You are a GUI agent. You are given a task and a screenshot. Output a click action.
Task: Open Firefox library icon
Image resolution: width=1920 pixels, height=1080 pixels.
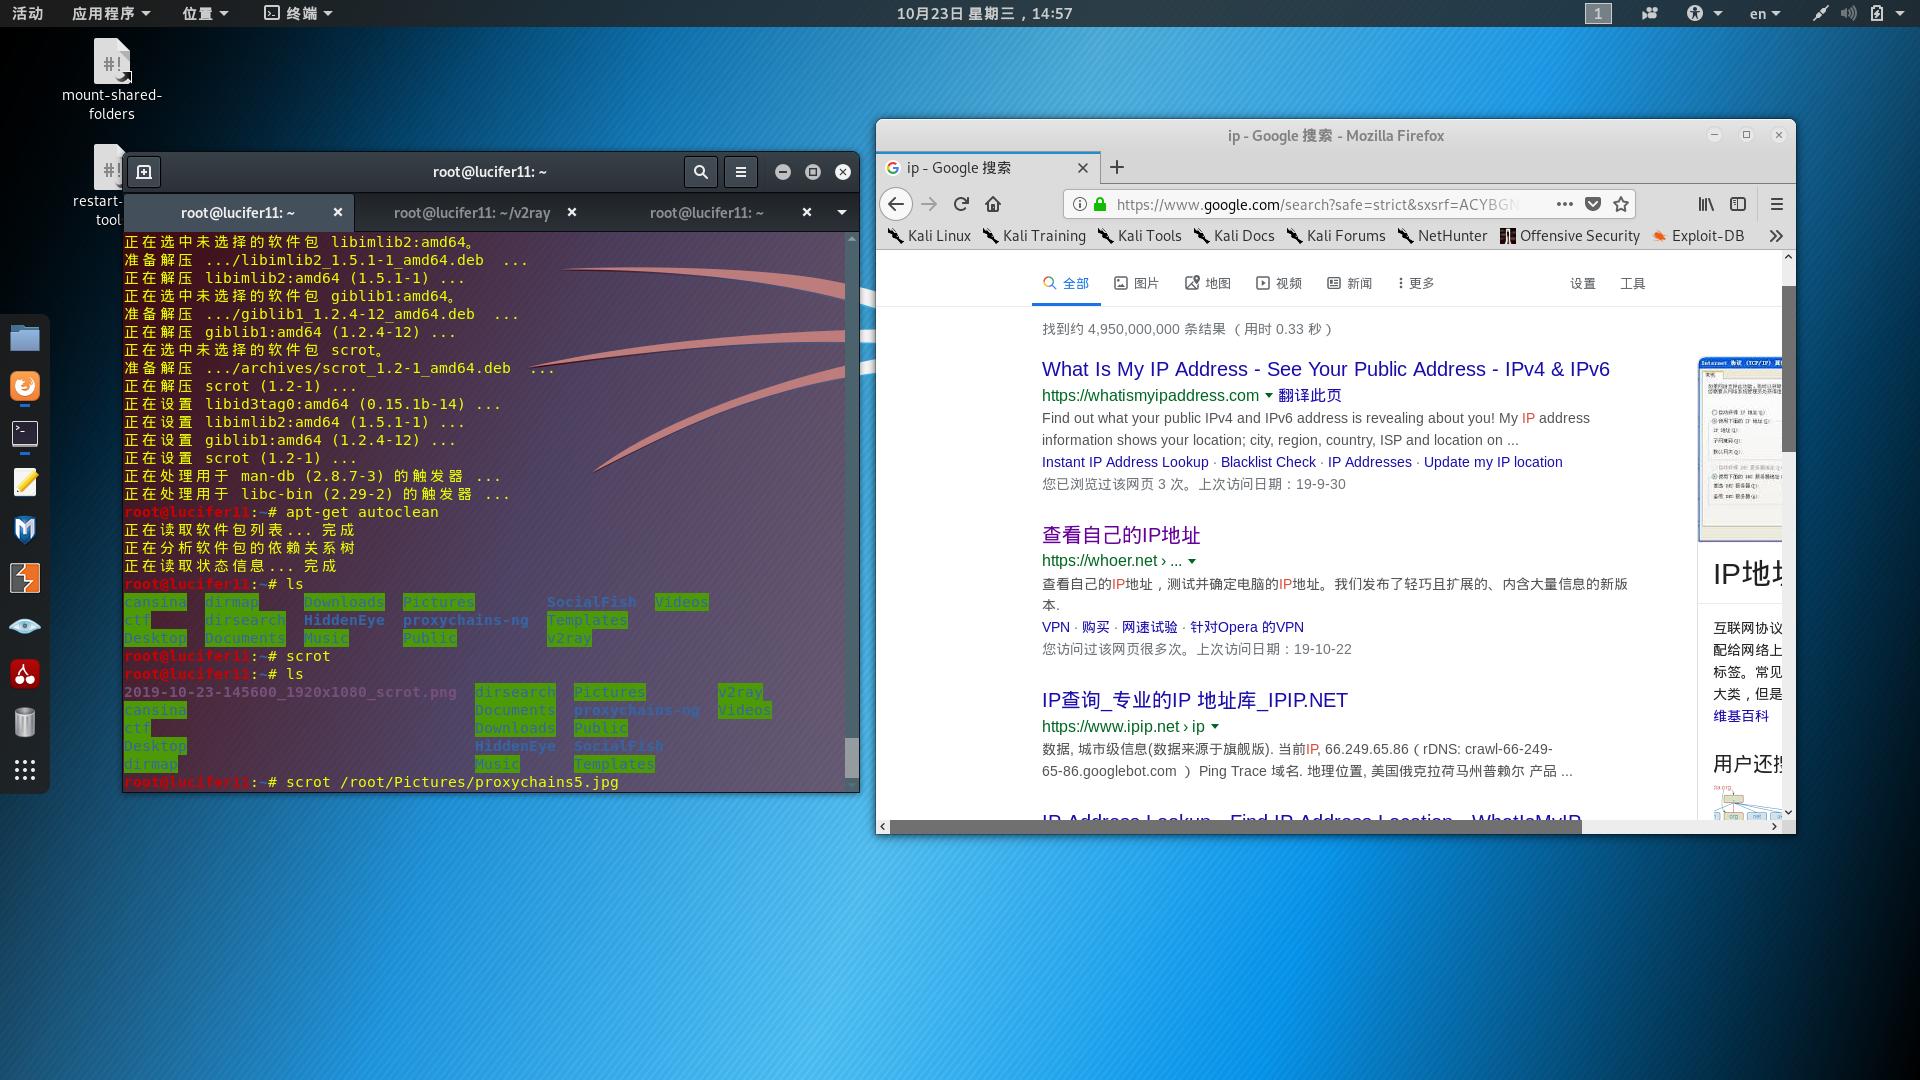click(1706, 204)
